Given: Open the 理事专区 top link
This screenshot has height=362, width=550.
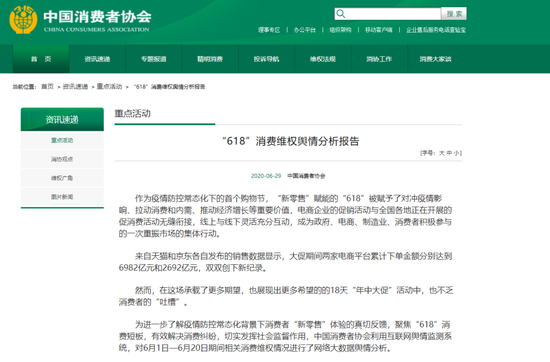Looking at the screenshot, I should coord(269,30).
